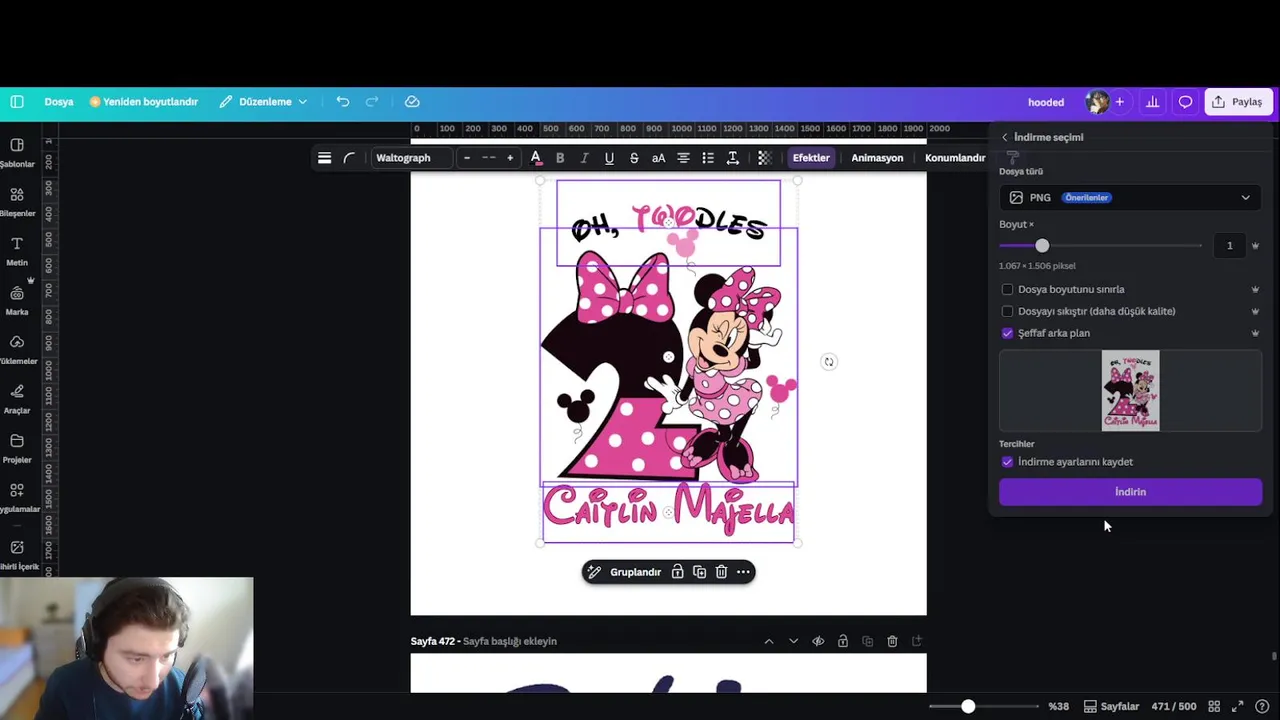
Task: Open corner rounding tool
Action: click(349, 158)
